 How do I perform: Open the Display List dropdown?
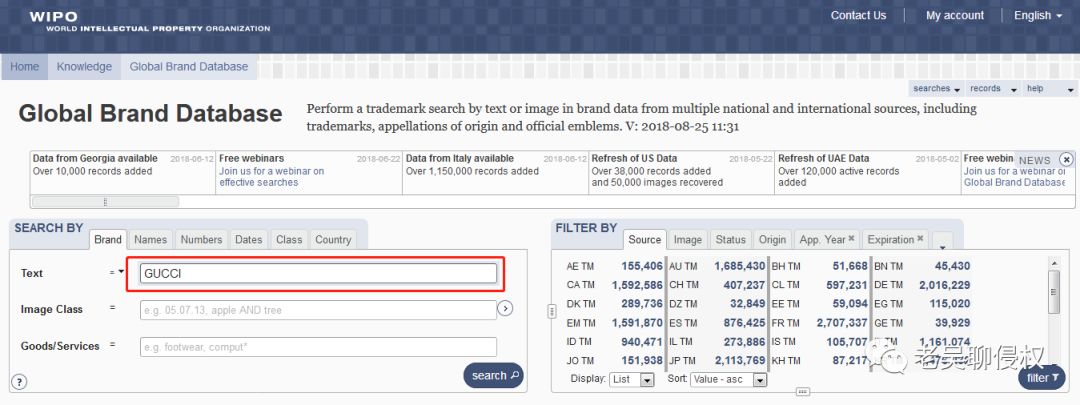click(632, 380)
